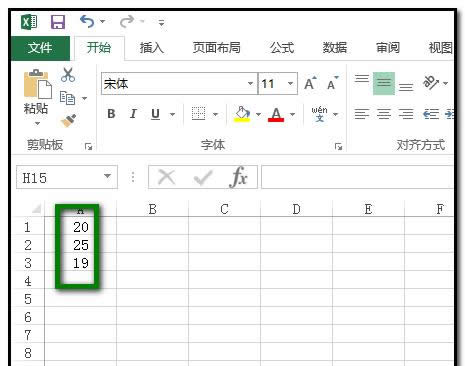Toggle Bold formatting
This screenshot has height=366, width=465.
coord(111,114)
